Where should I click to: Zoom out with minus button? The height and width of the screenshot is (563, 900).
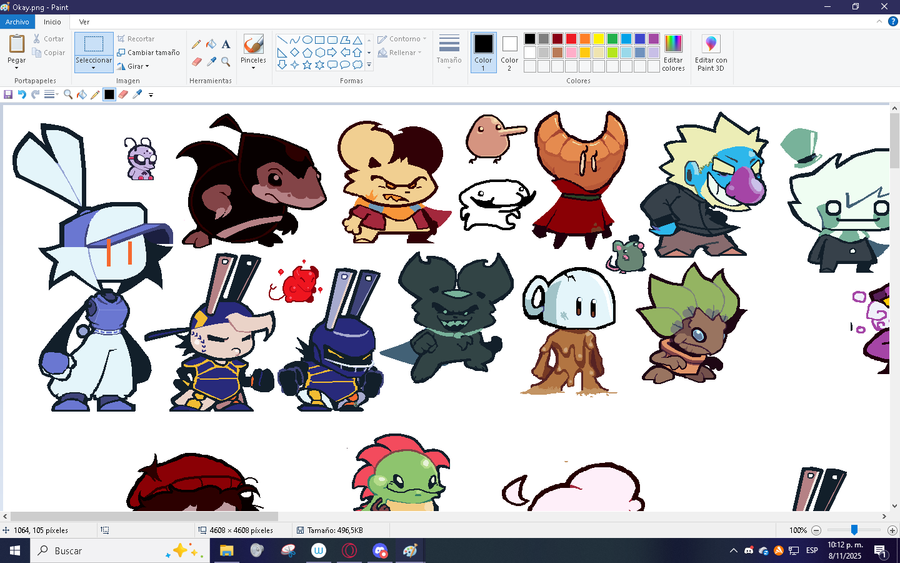click(816, 530)
